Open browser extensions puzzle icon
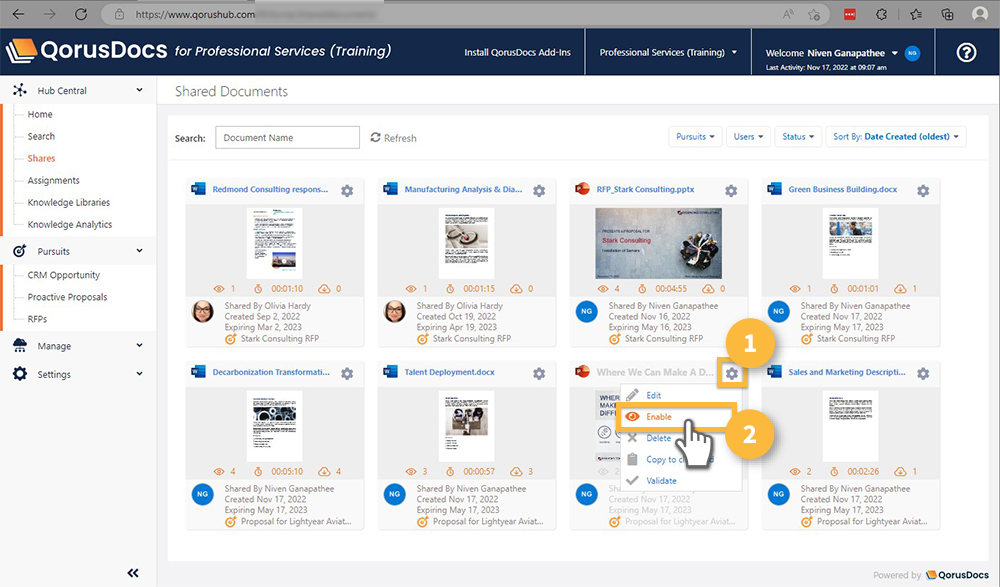Screen dimensions: 1000x587 tap(881, 14)
